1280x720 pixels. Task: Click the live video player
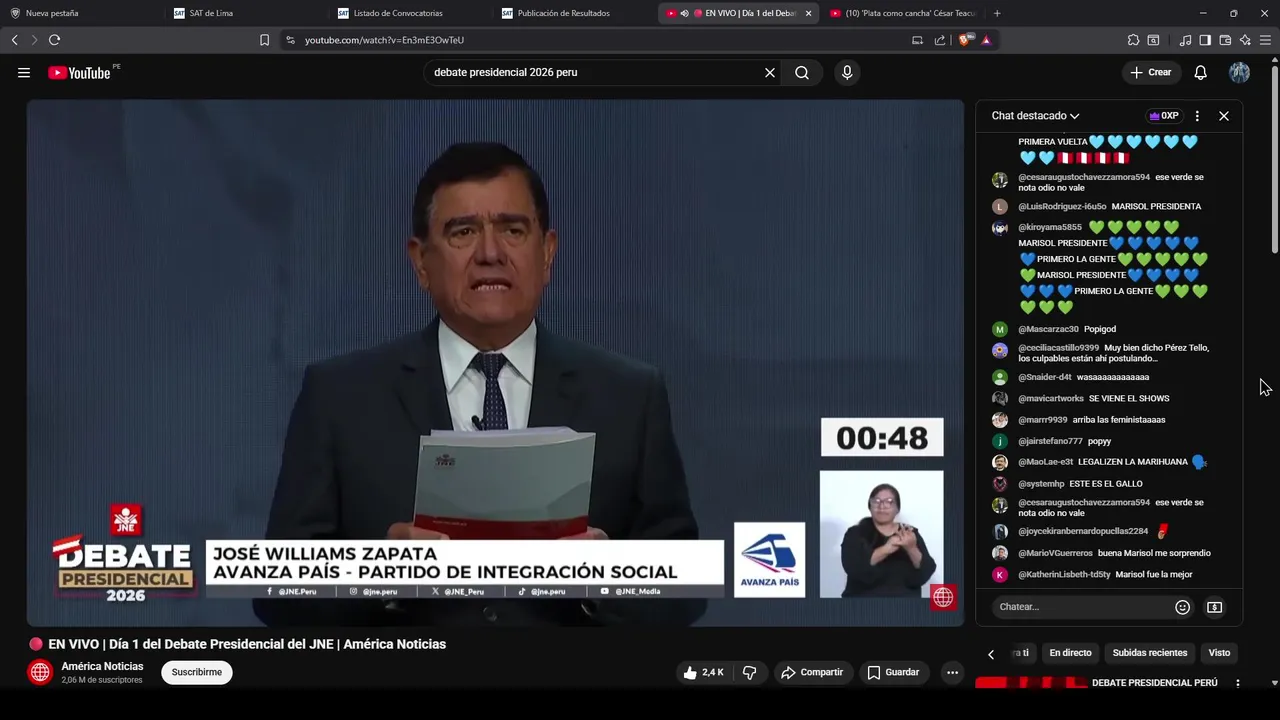point(495,362)
